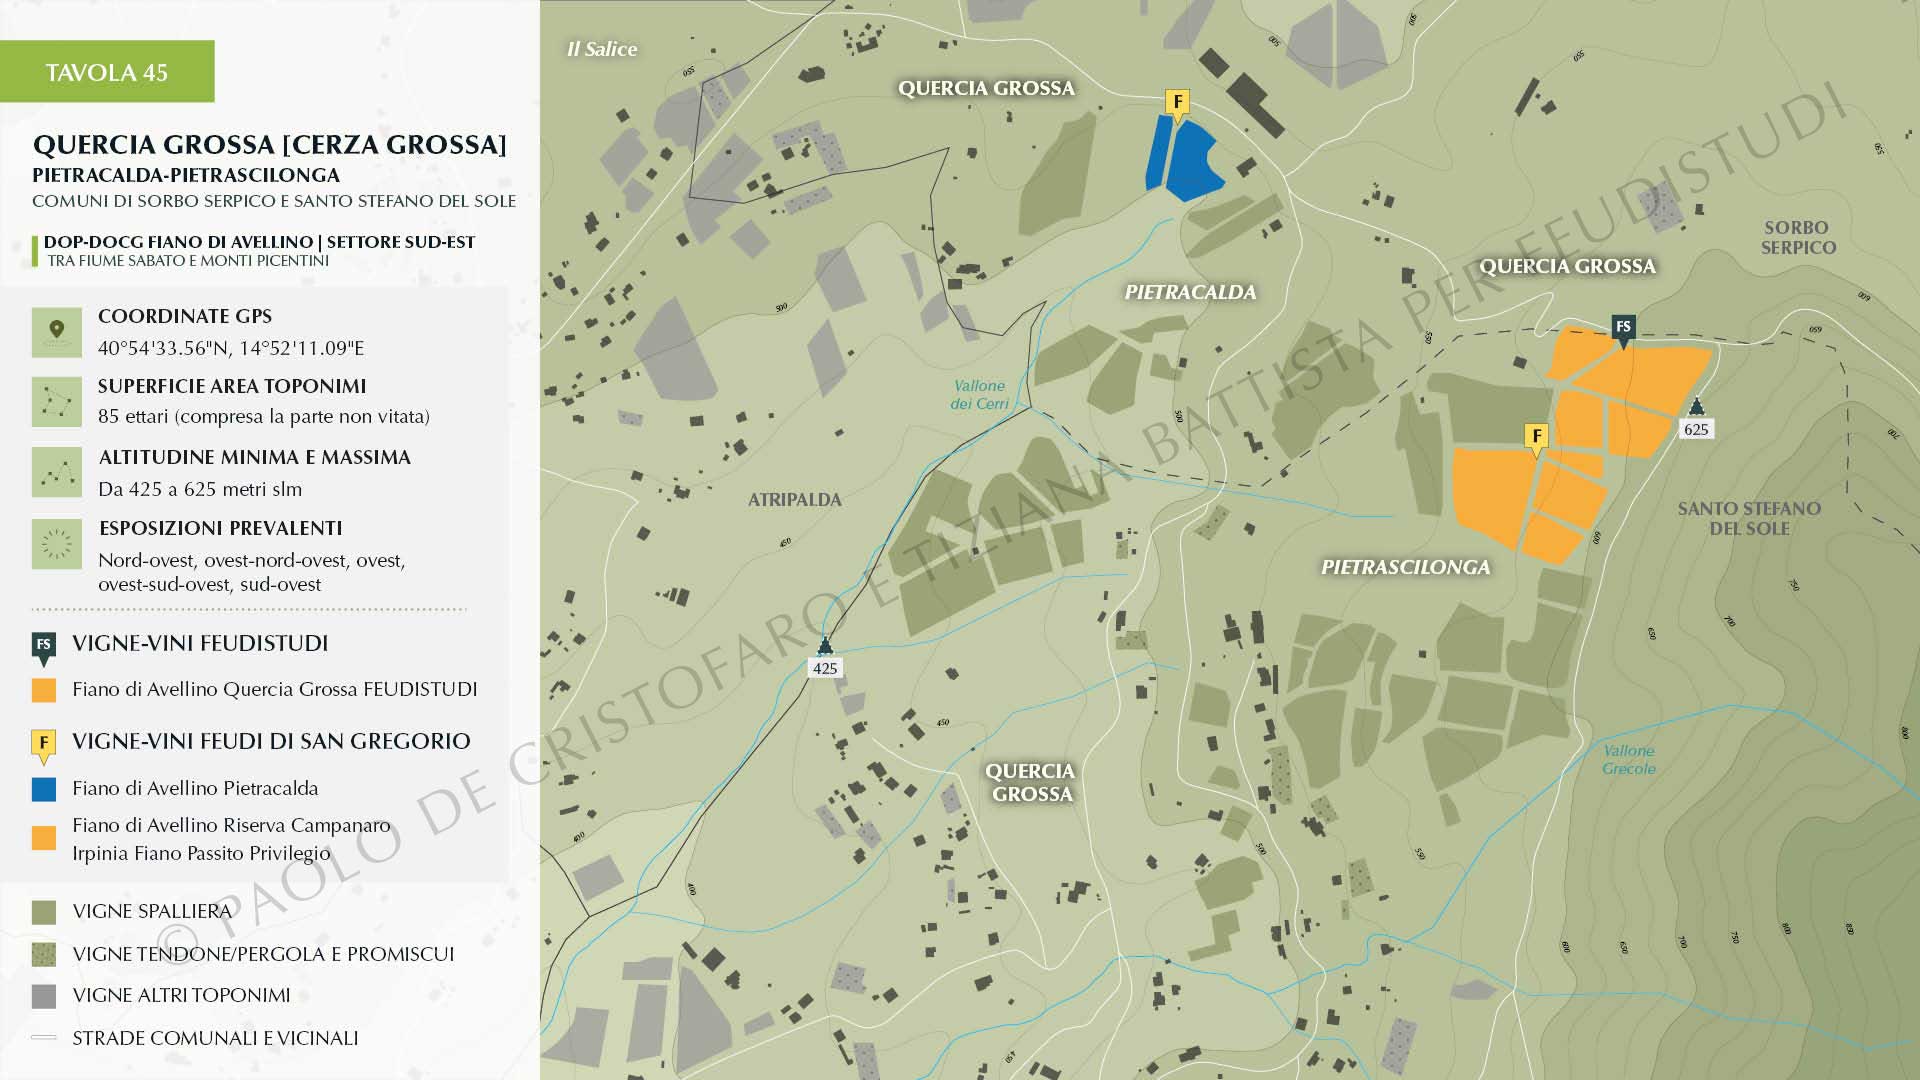Click the surface area constellation icon

coord(56,402)
